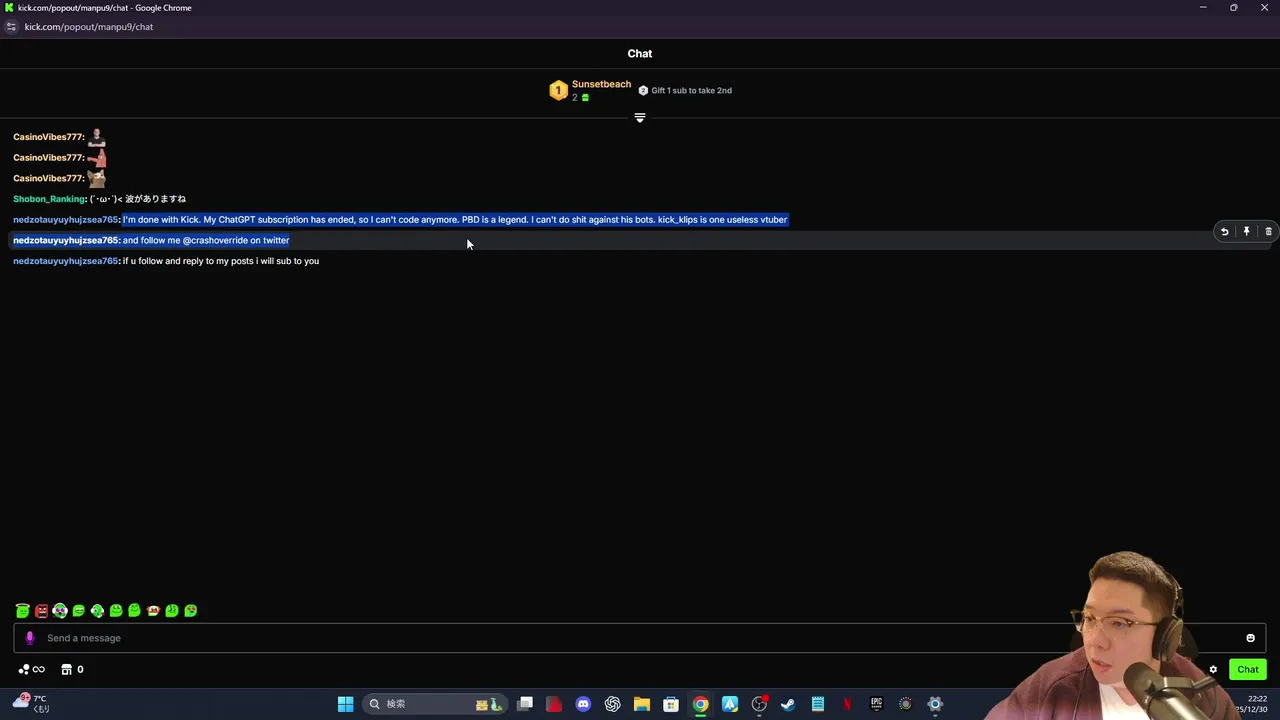Click the 'I'm done with Kick' message text

(x=455, y=220)
